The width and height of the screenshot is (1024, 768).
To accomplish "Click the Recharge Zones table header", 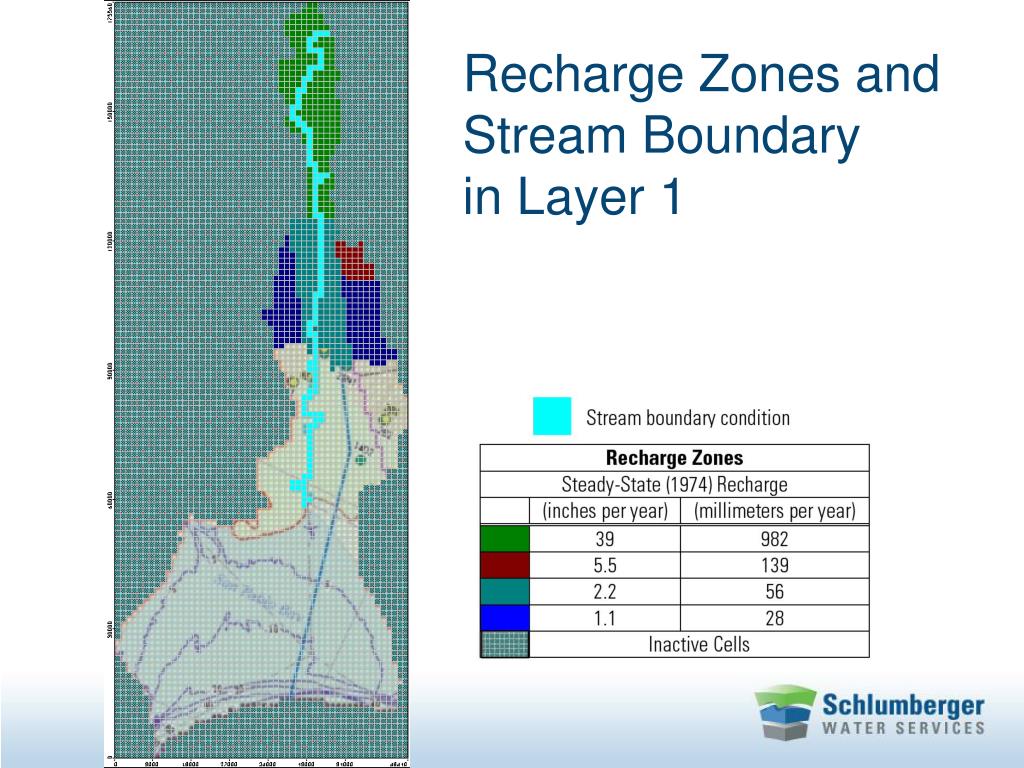I will 675,458.
